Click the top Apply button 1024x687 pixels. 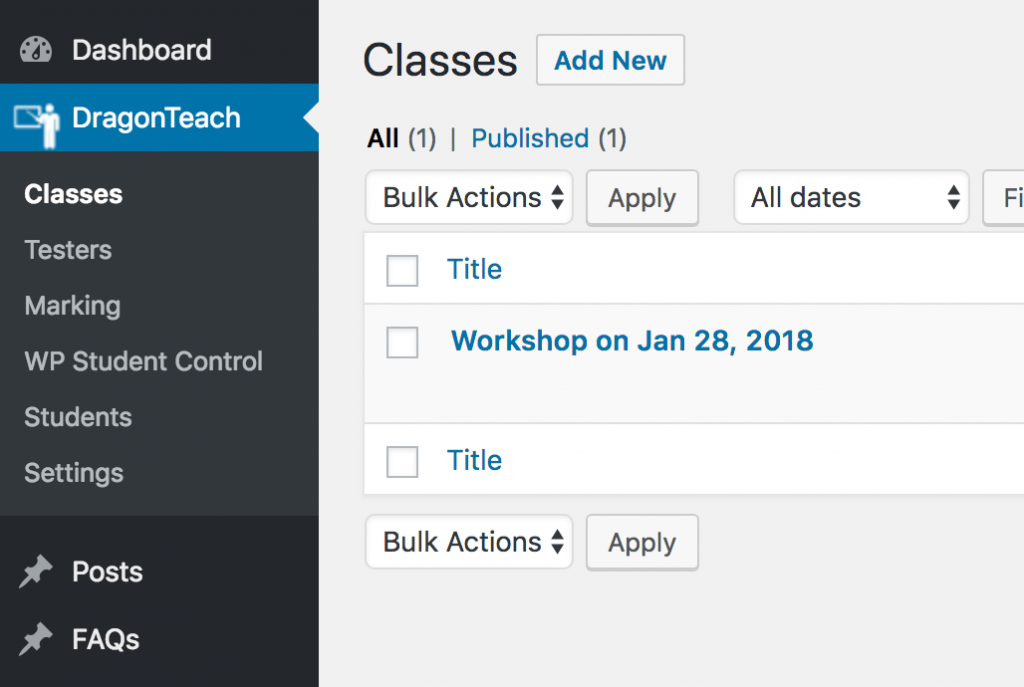click(643, 198)
